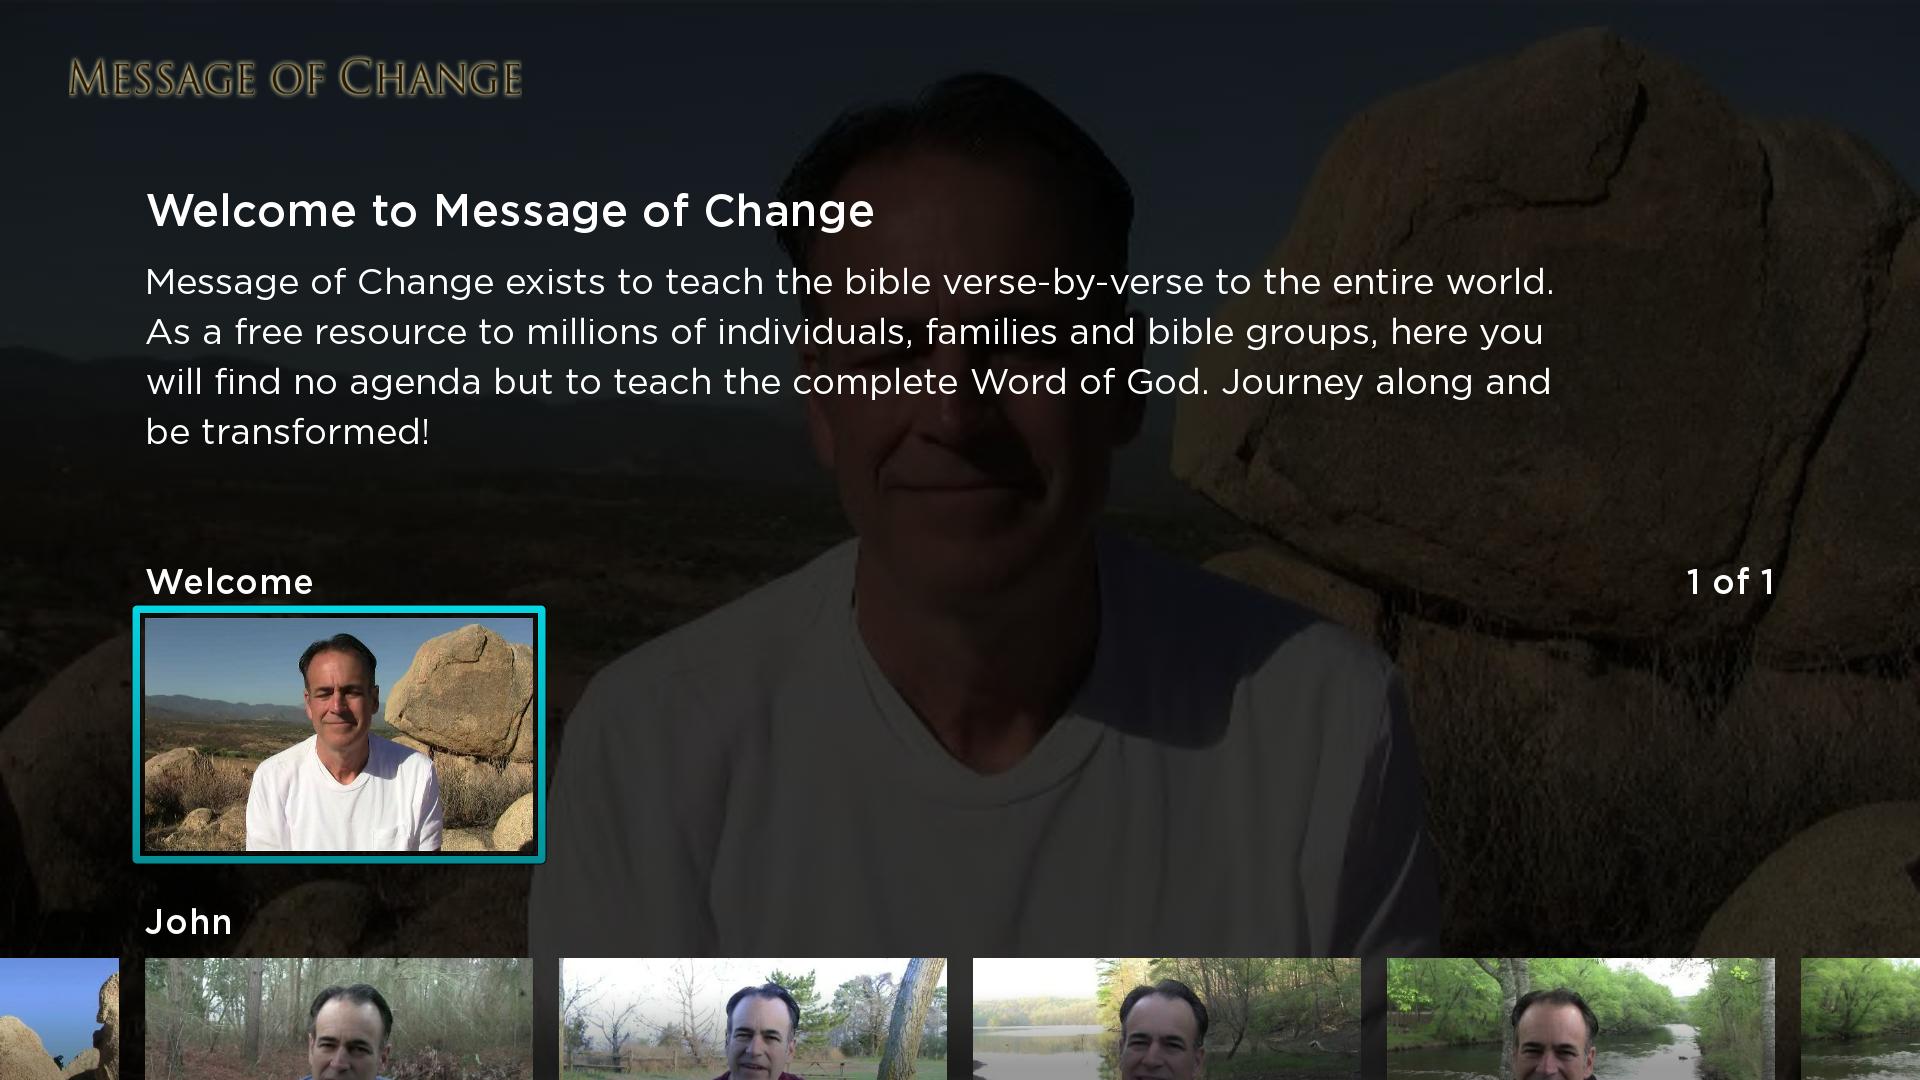1920x1080 pixels.
Task: Click the John row heading
Action: click(x=189, y=921)
